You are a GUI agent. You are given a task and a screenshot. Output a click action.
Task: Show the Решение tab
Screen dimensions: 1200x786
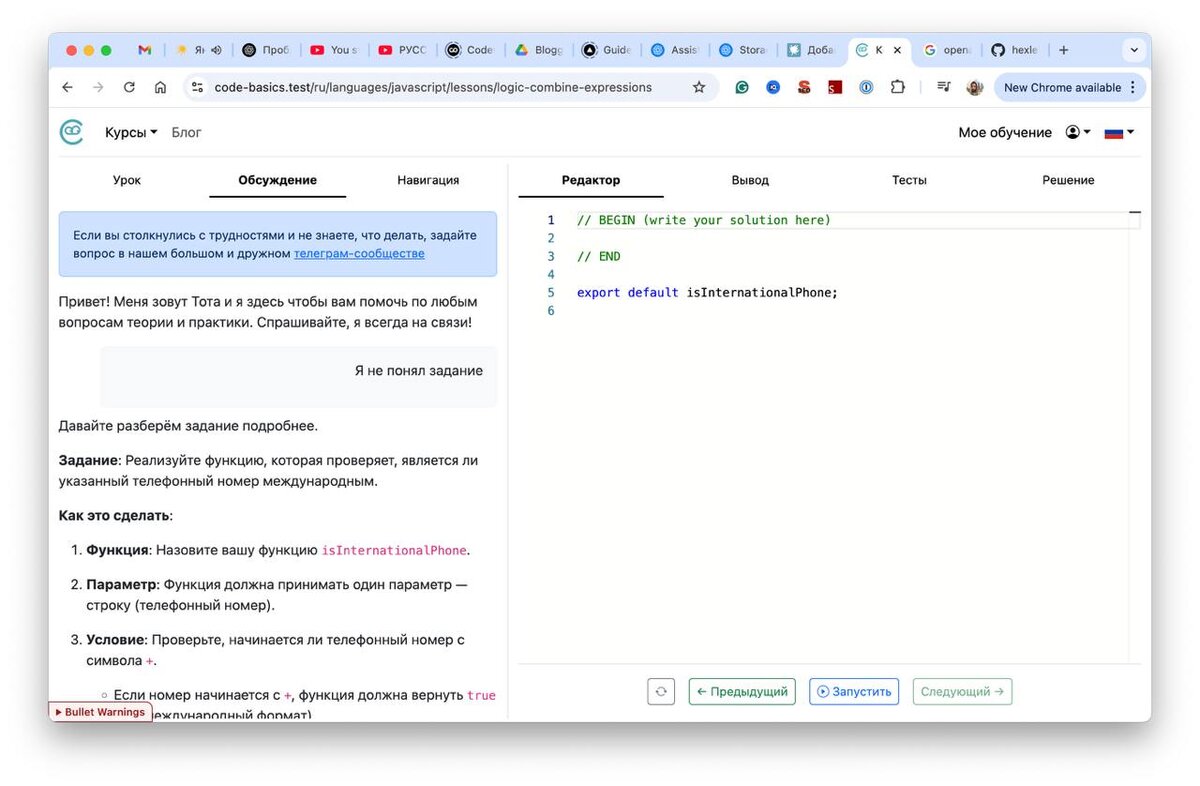click(1068, 180)
